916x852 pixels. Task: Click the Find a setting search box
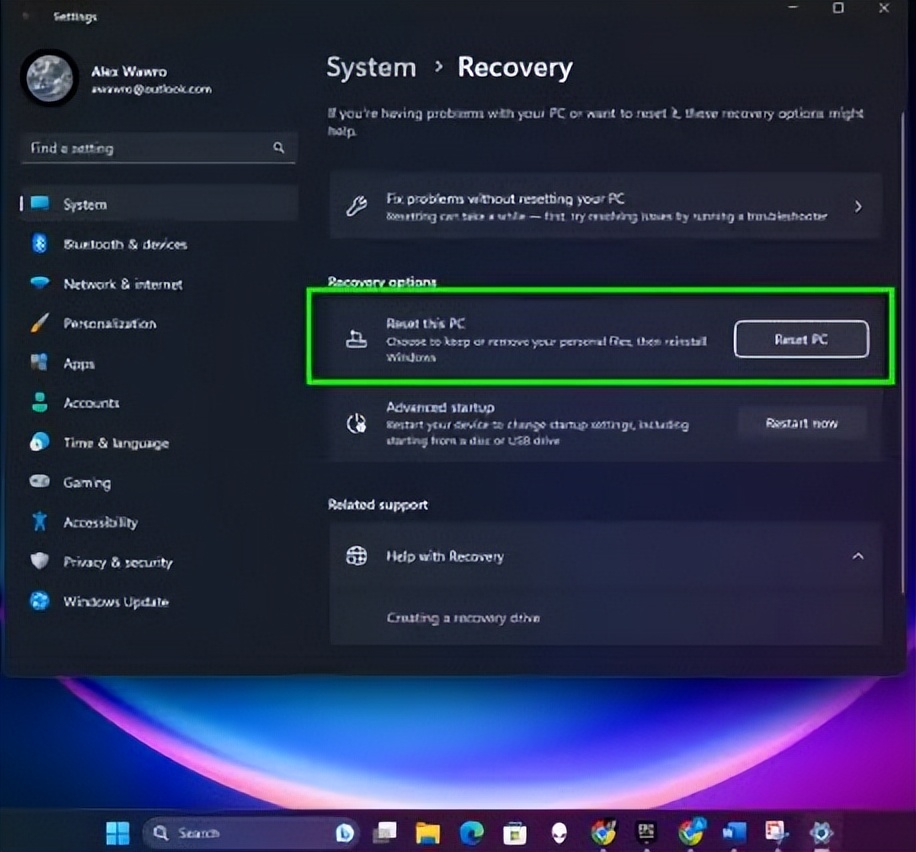click(x=157, y=148)
